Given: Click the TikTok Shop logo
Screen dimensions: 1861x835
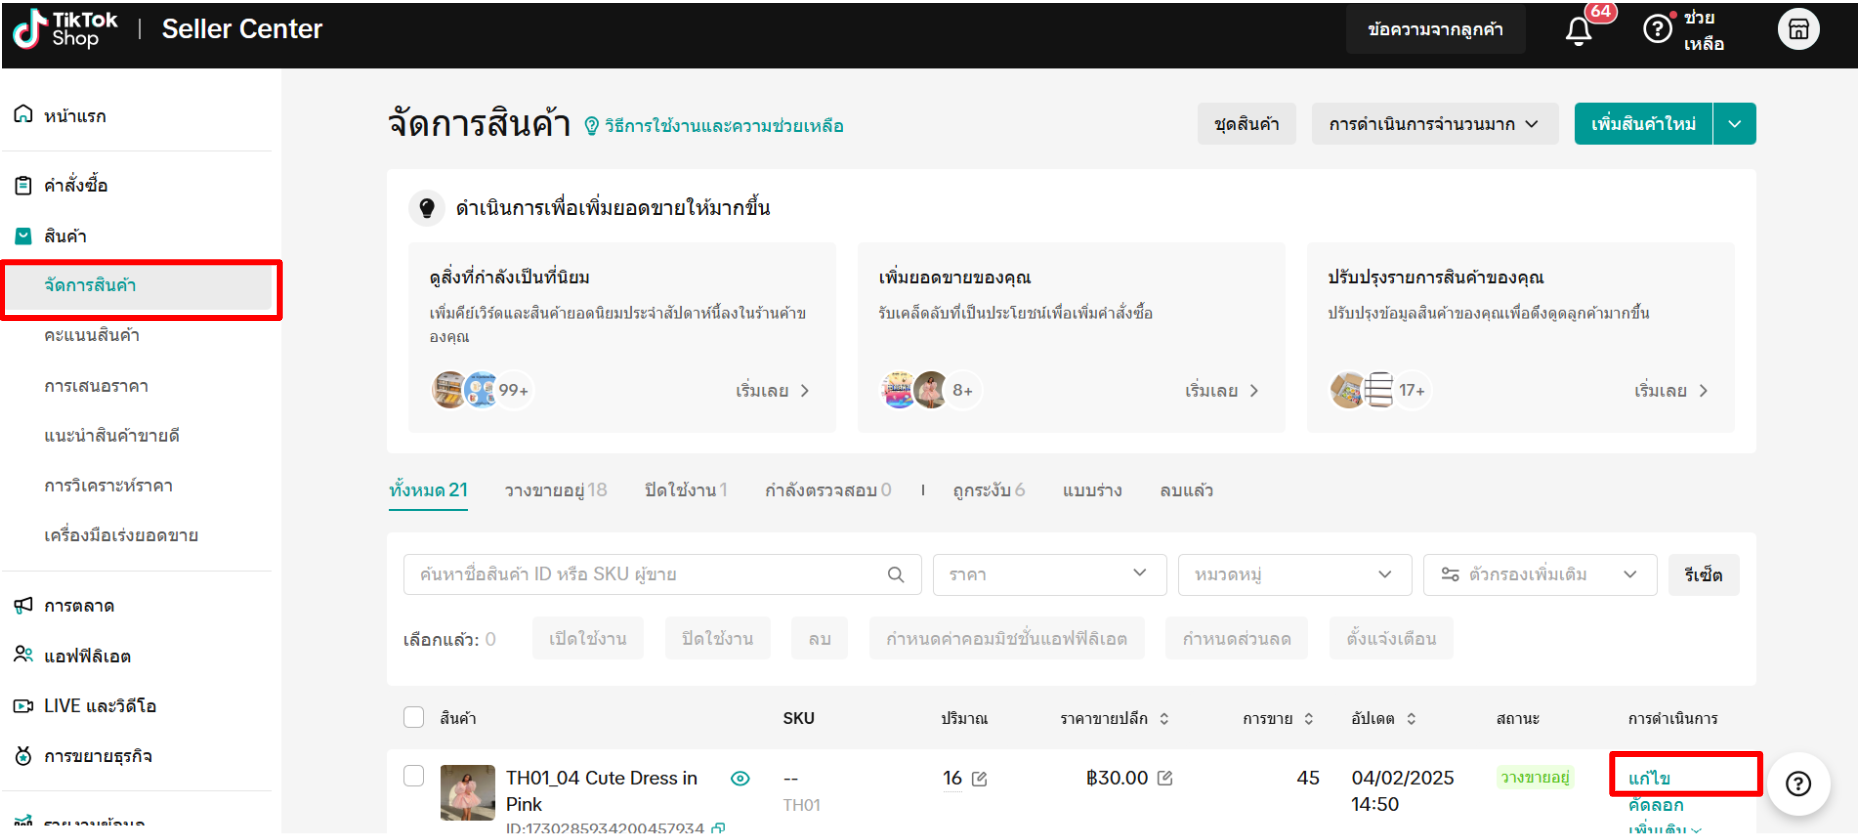Looking at the screenshot, I should (x=65, y=29).
